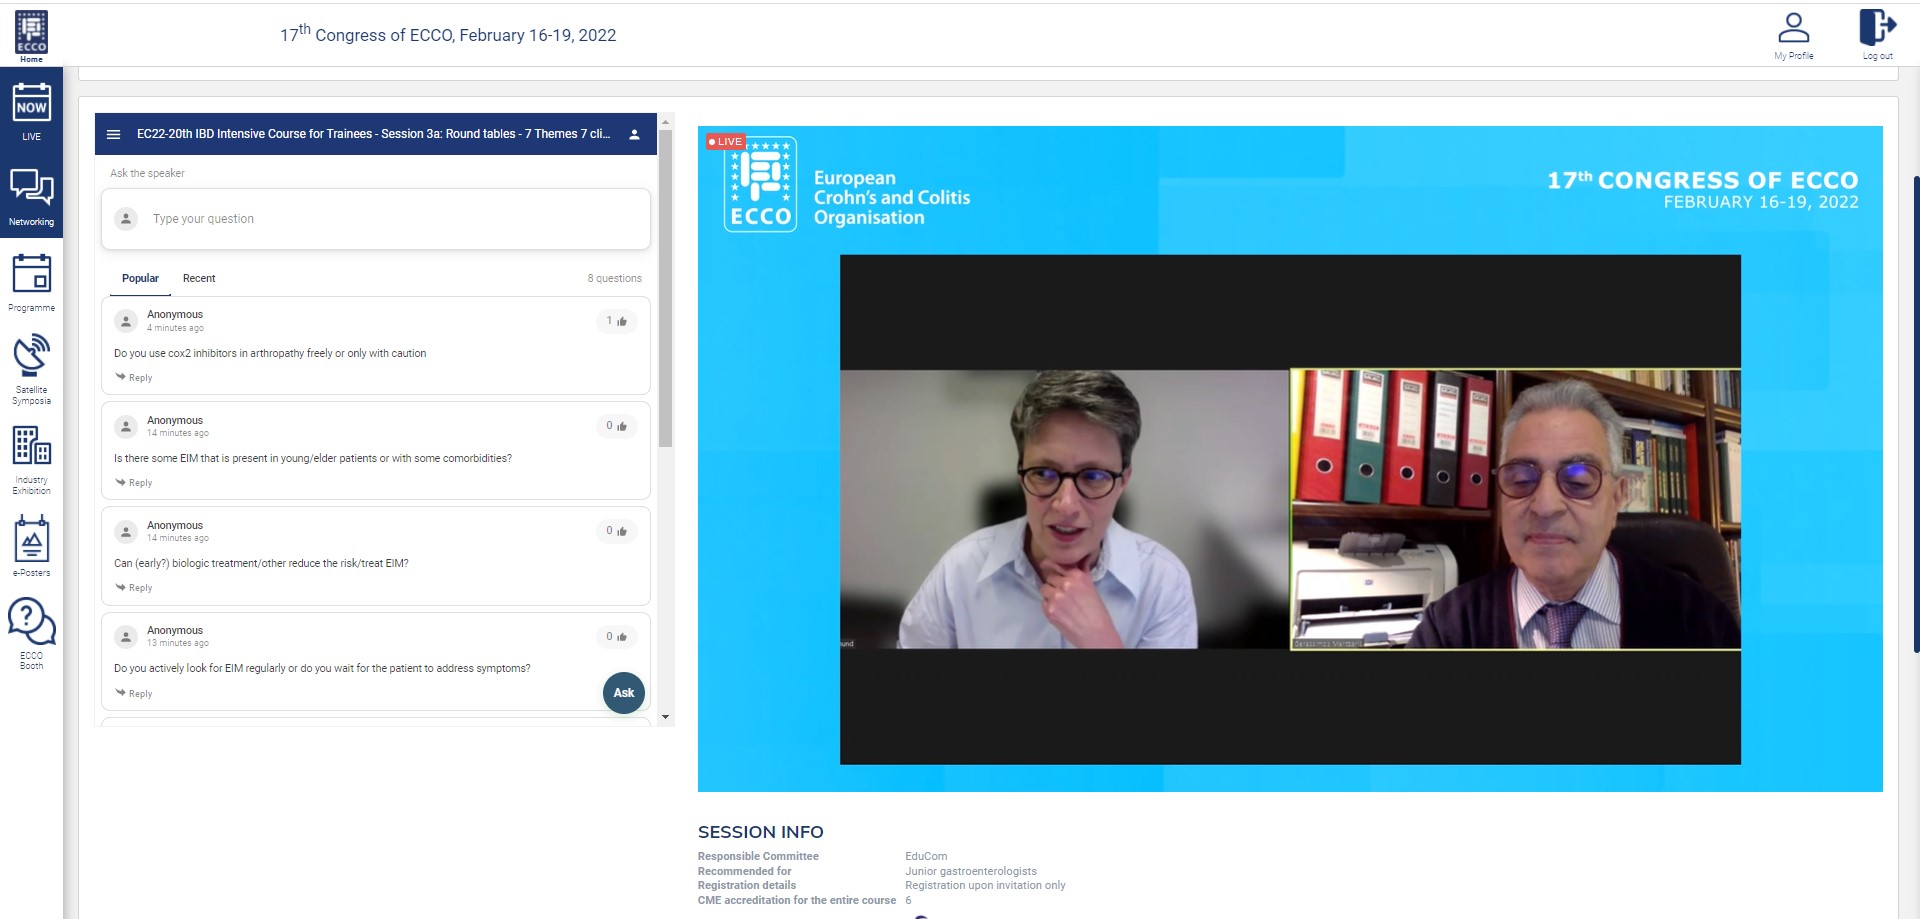
Task: Focus the Type your question field
Action: [x=376, y=219]
